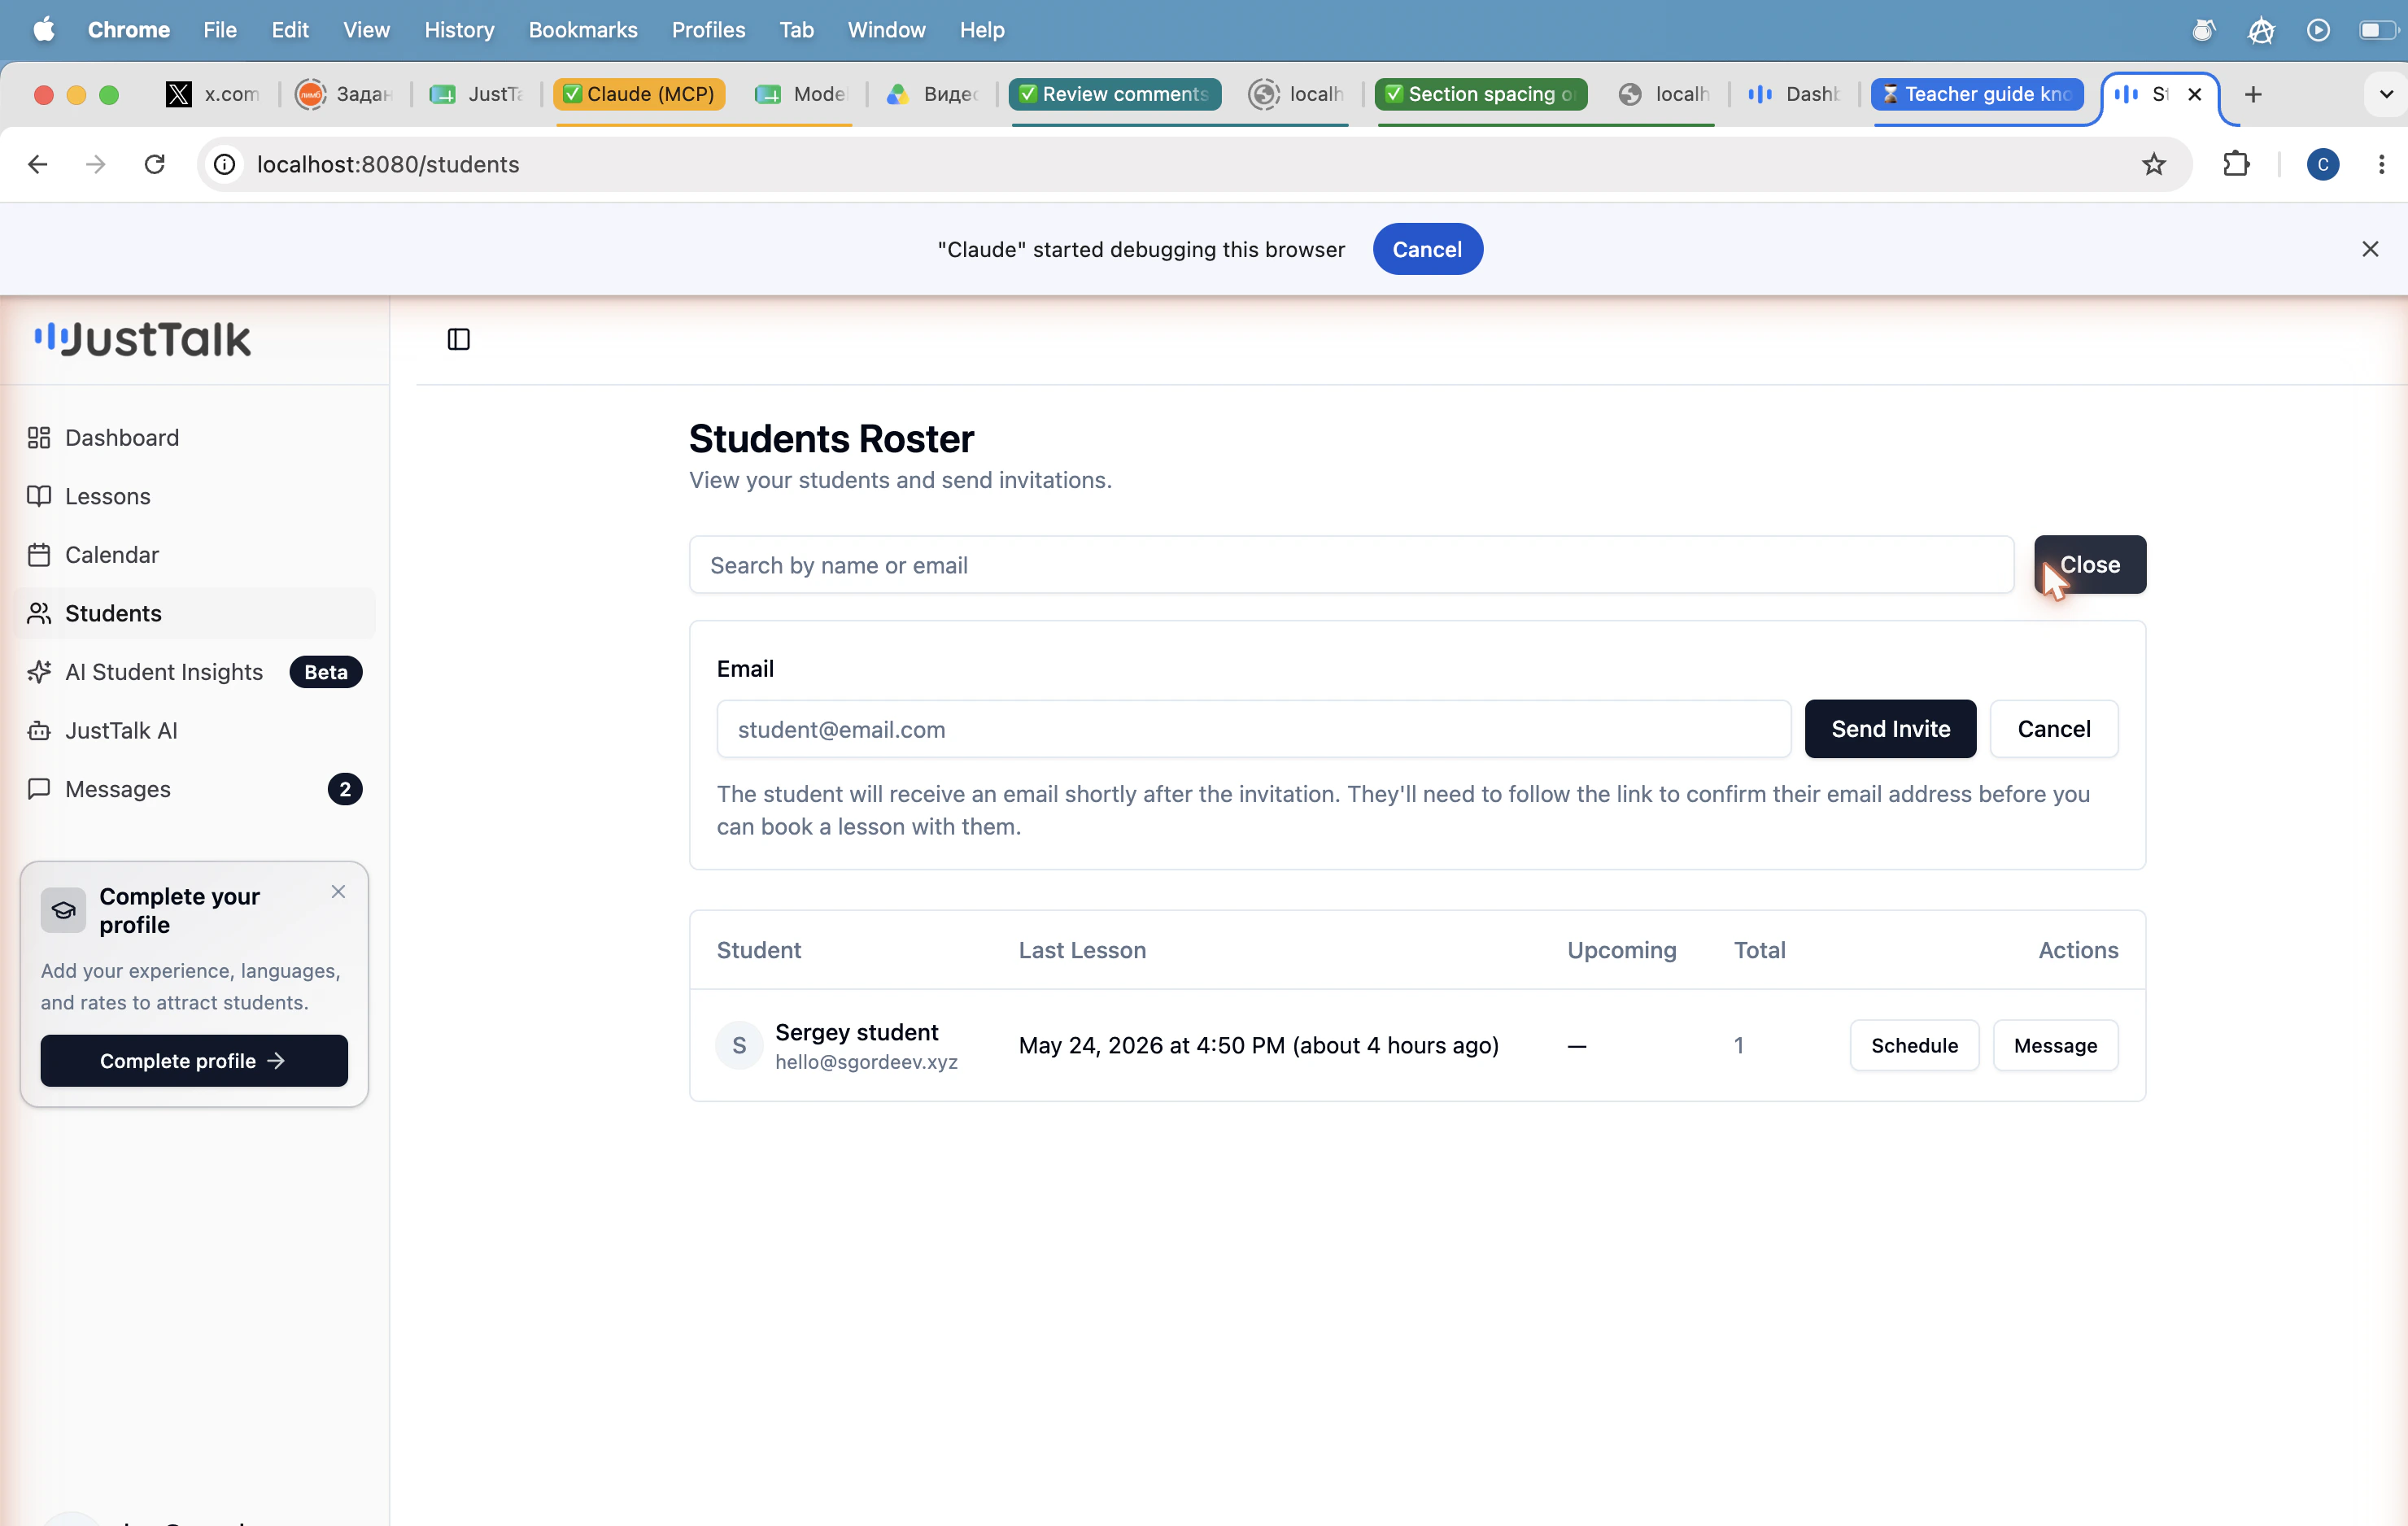Open the Window menu

pyautogui.click(x=886, y=30)
